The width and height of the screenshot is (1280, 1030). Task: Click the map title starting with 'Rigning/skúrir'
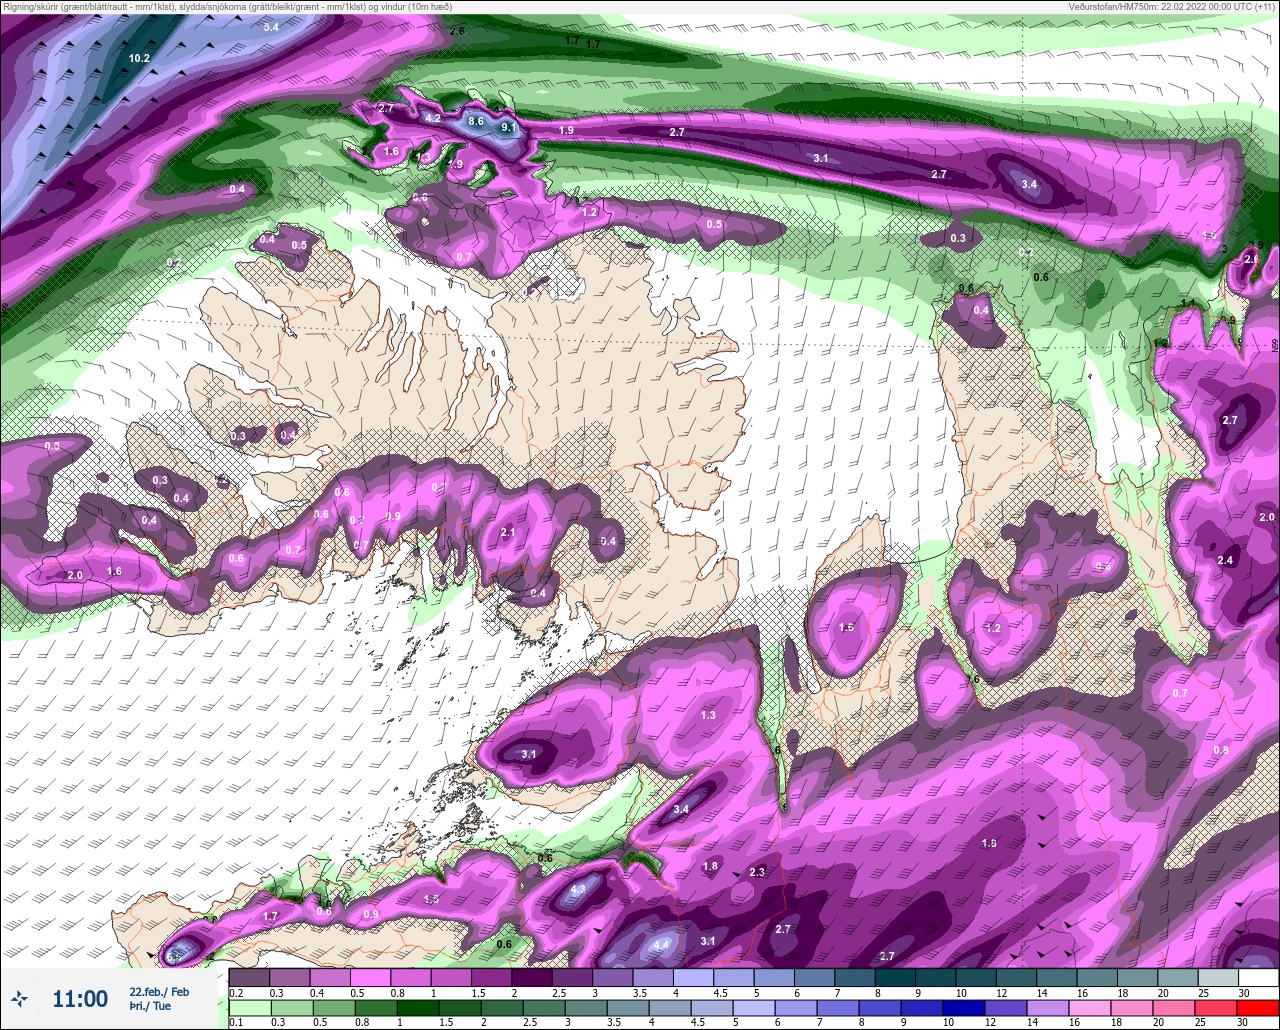tap(226, 6)
